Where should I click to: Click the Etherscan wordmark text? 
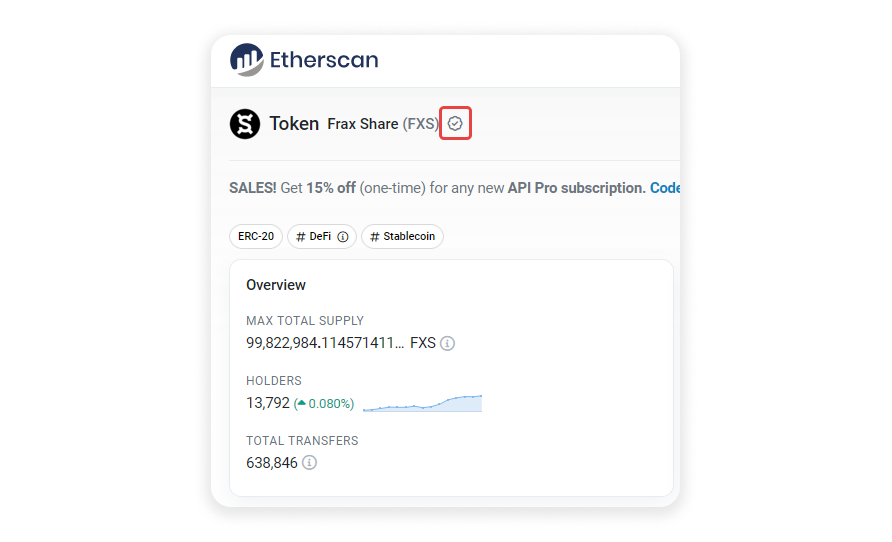tap(324, 60)
